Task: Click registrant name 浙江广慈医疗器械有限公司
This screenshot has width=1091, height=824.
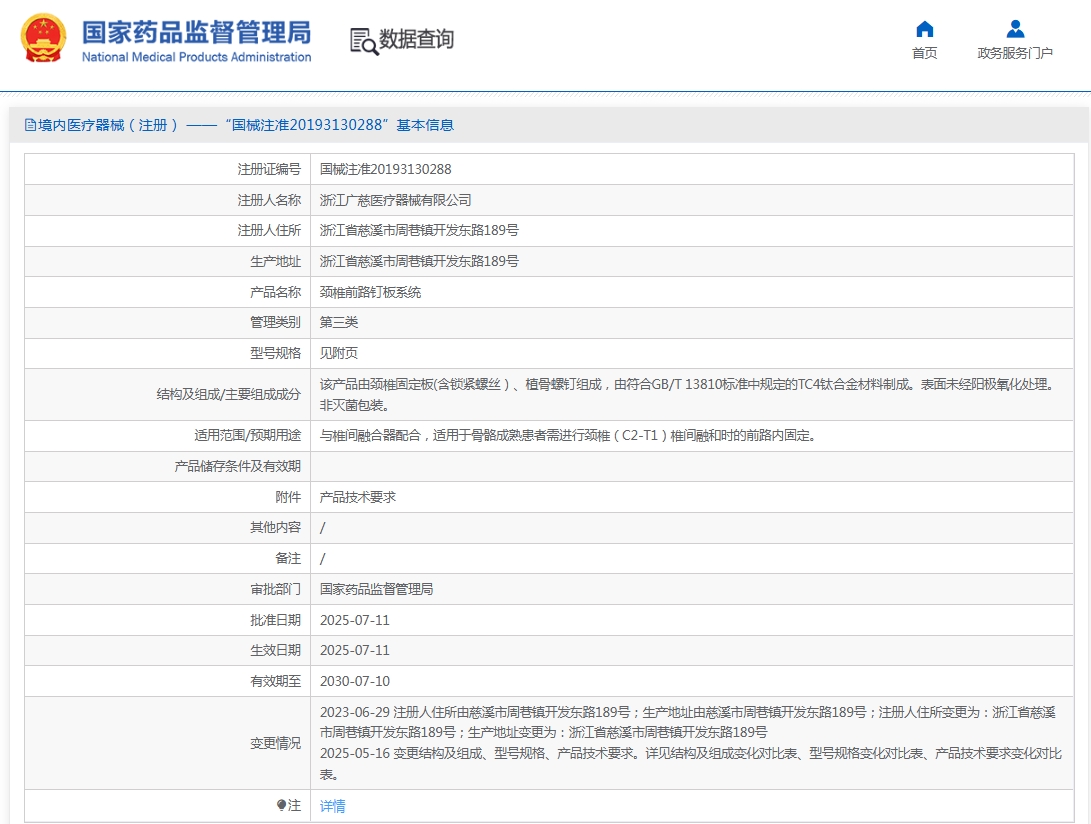Action: coord(395,200)
